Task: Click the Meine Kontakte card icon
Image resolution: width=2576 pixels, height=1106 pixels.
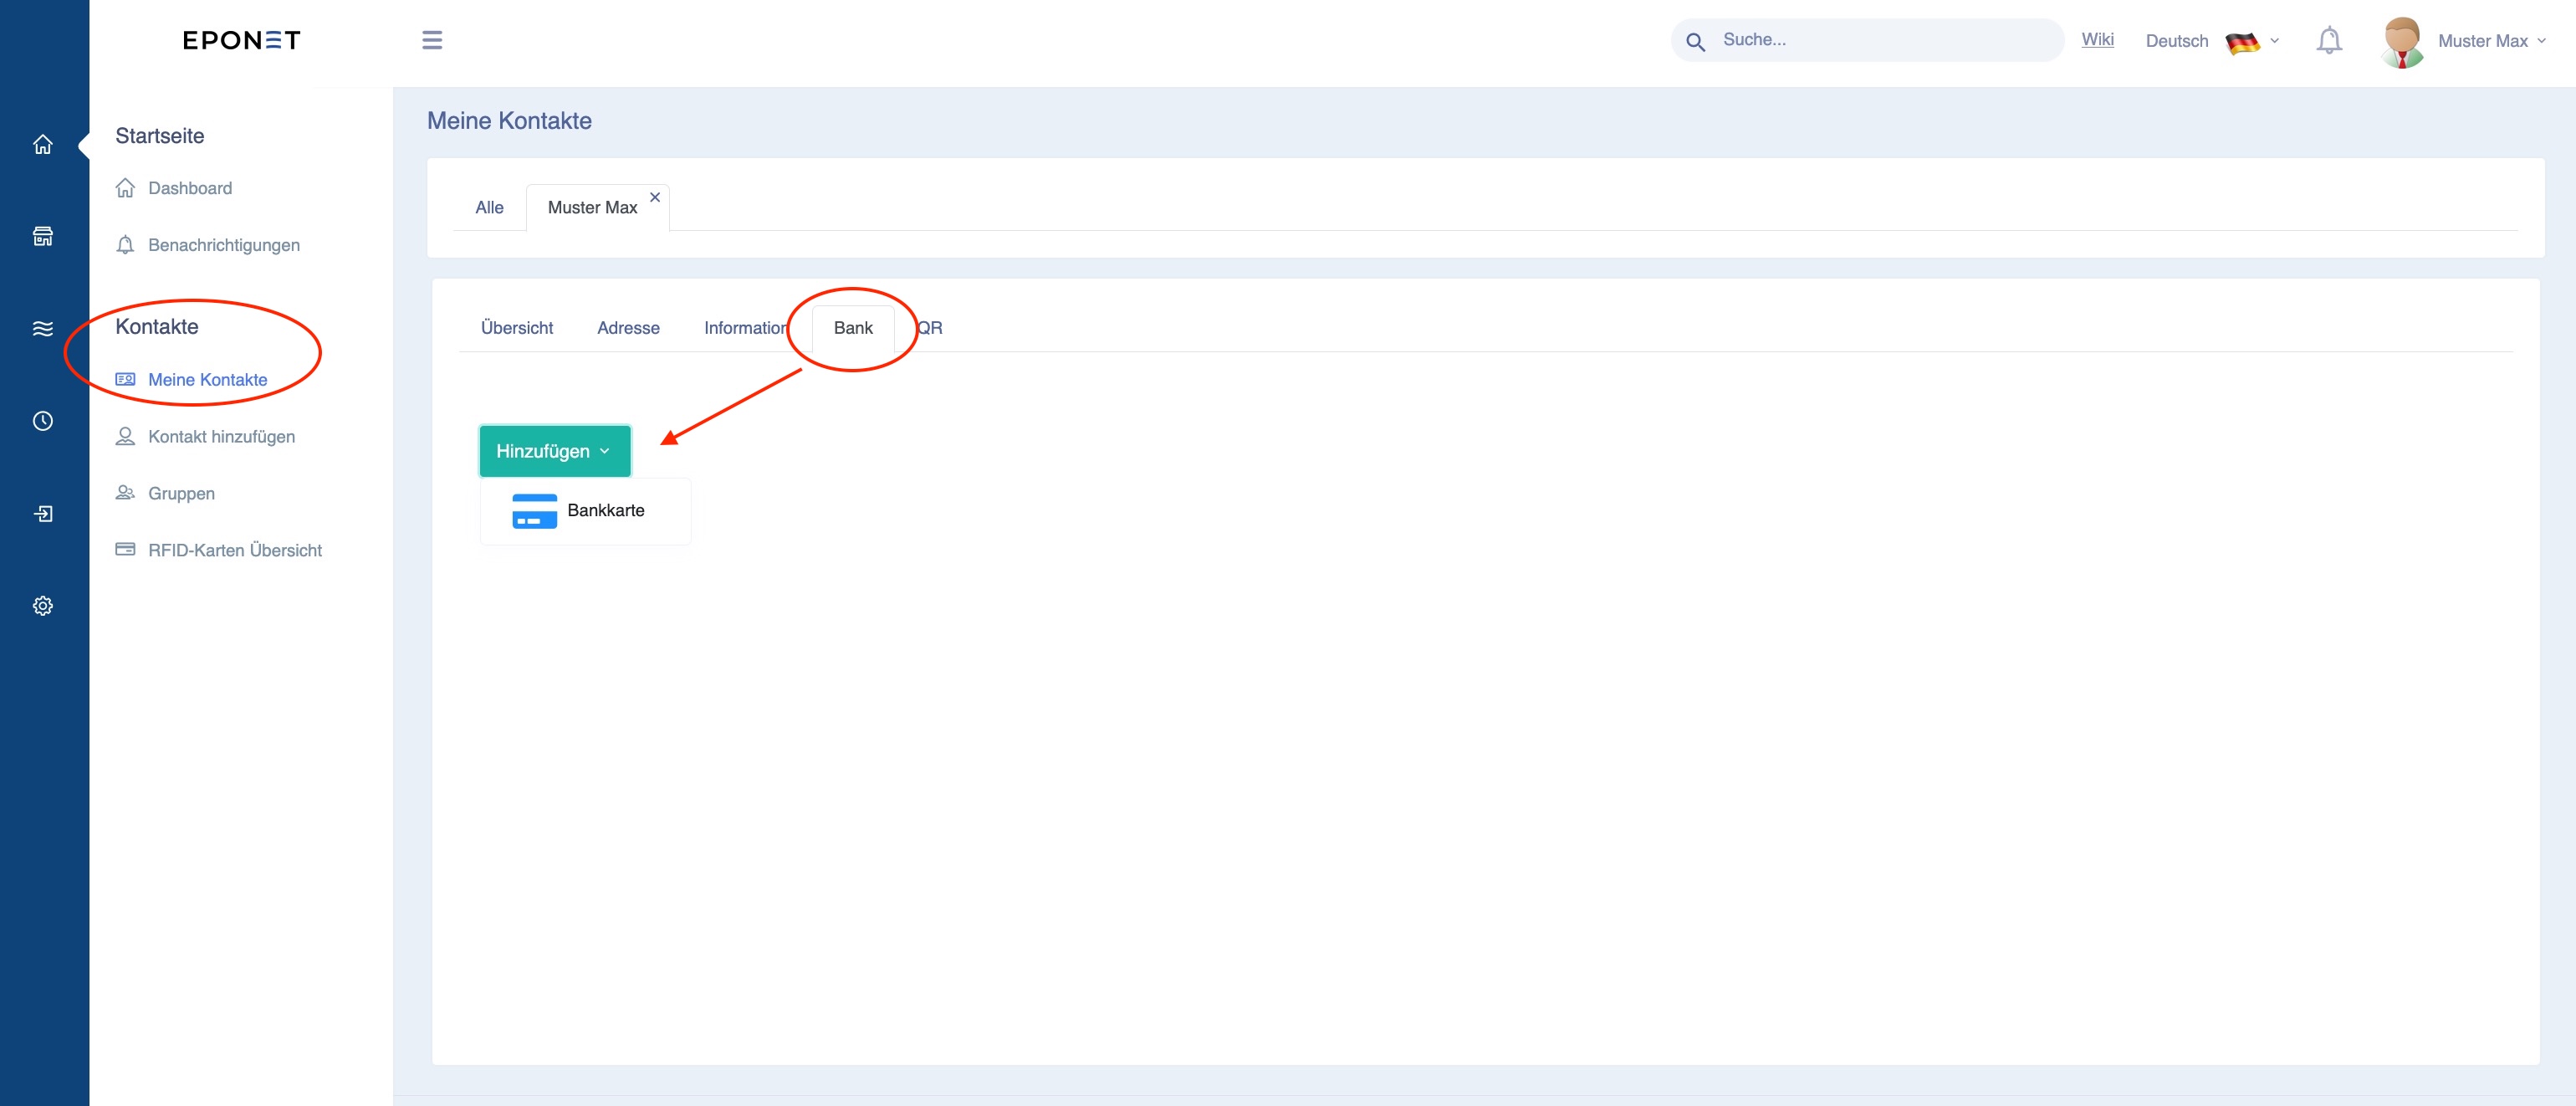Action: click(x=125, y=380)
